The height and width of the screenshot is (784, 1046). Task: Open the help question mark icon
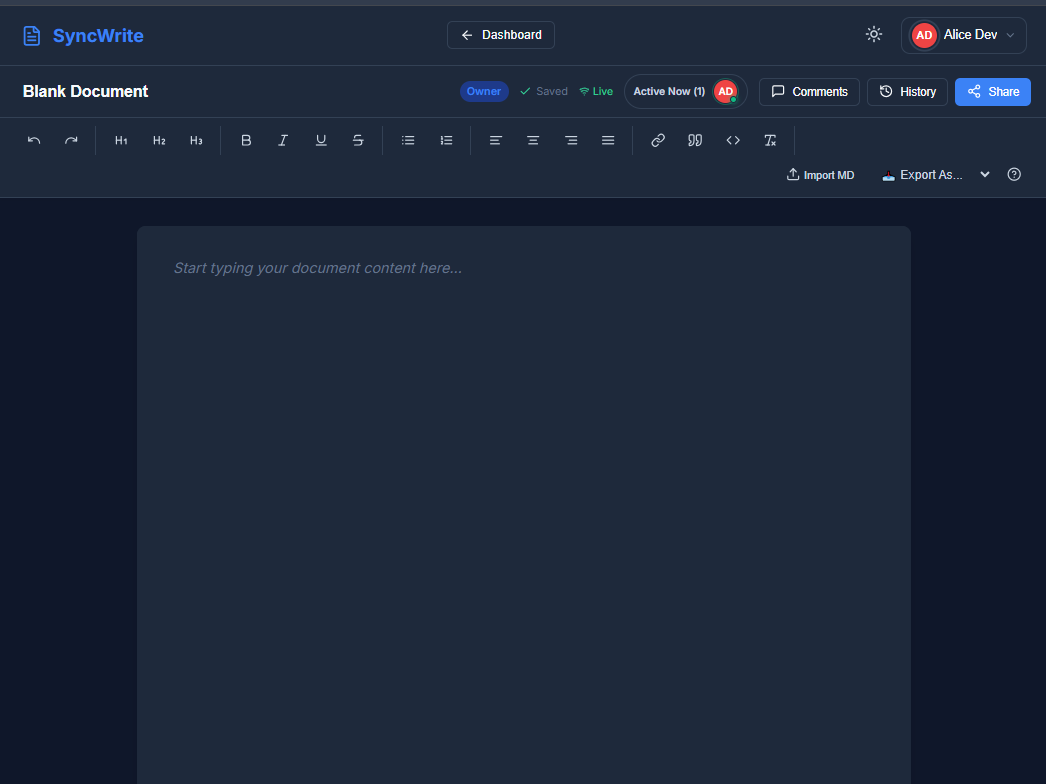pos(1014,175)
